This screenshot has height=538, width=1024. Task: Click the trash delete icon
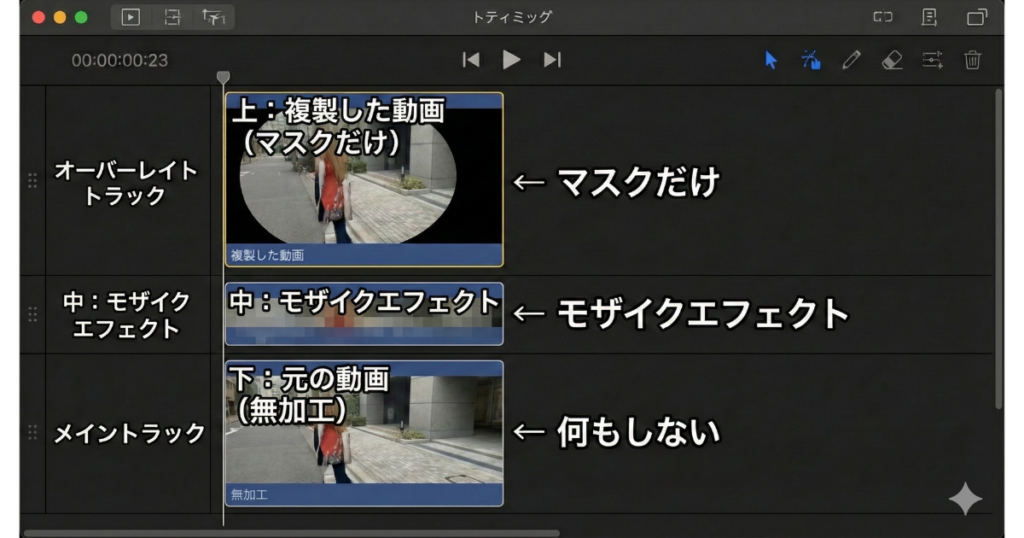pos(972,60)
